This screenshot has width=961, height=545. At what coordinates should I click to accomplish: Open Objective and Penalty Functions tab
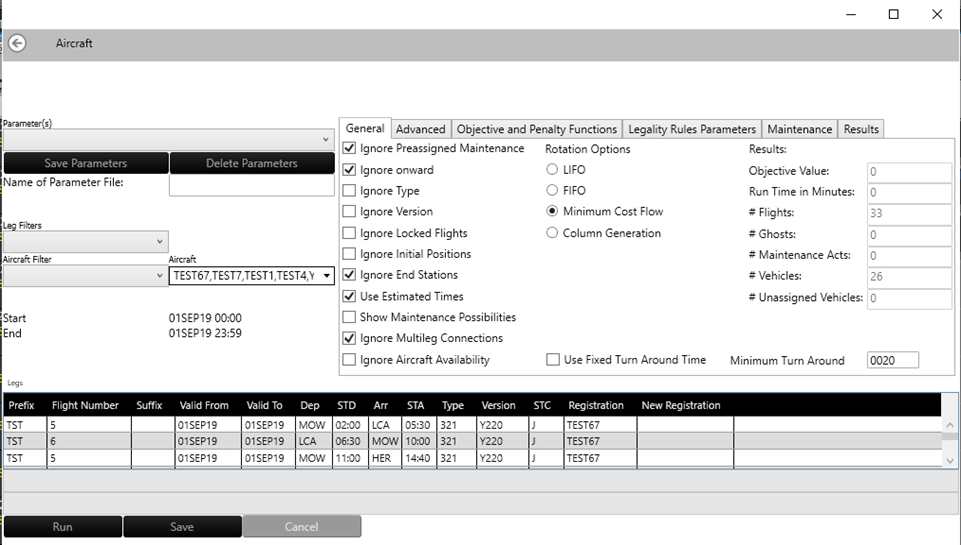pos(537,129)
